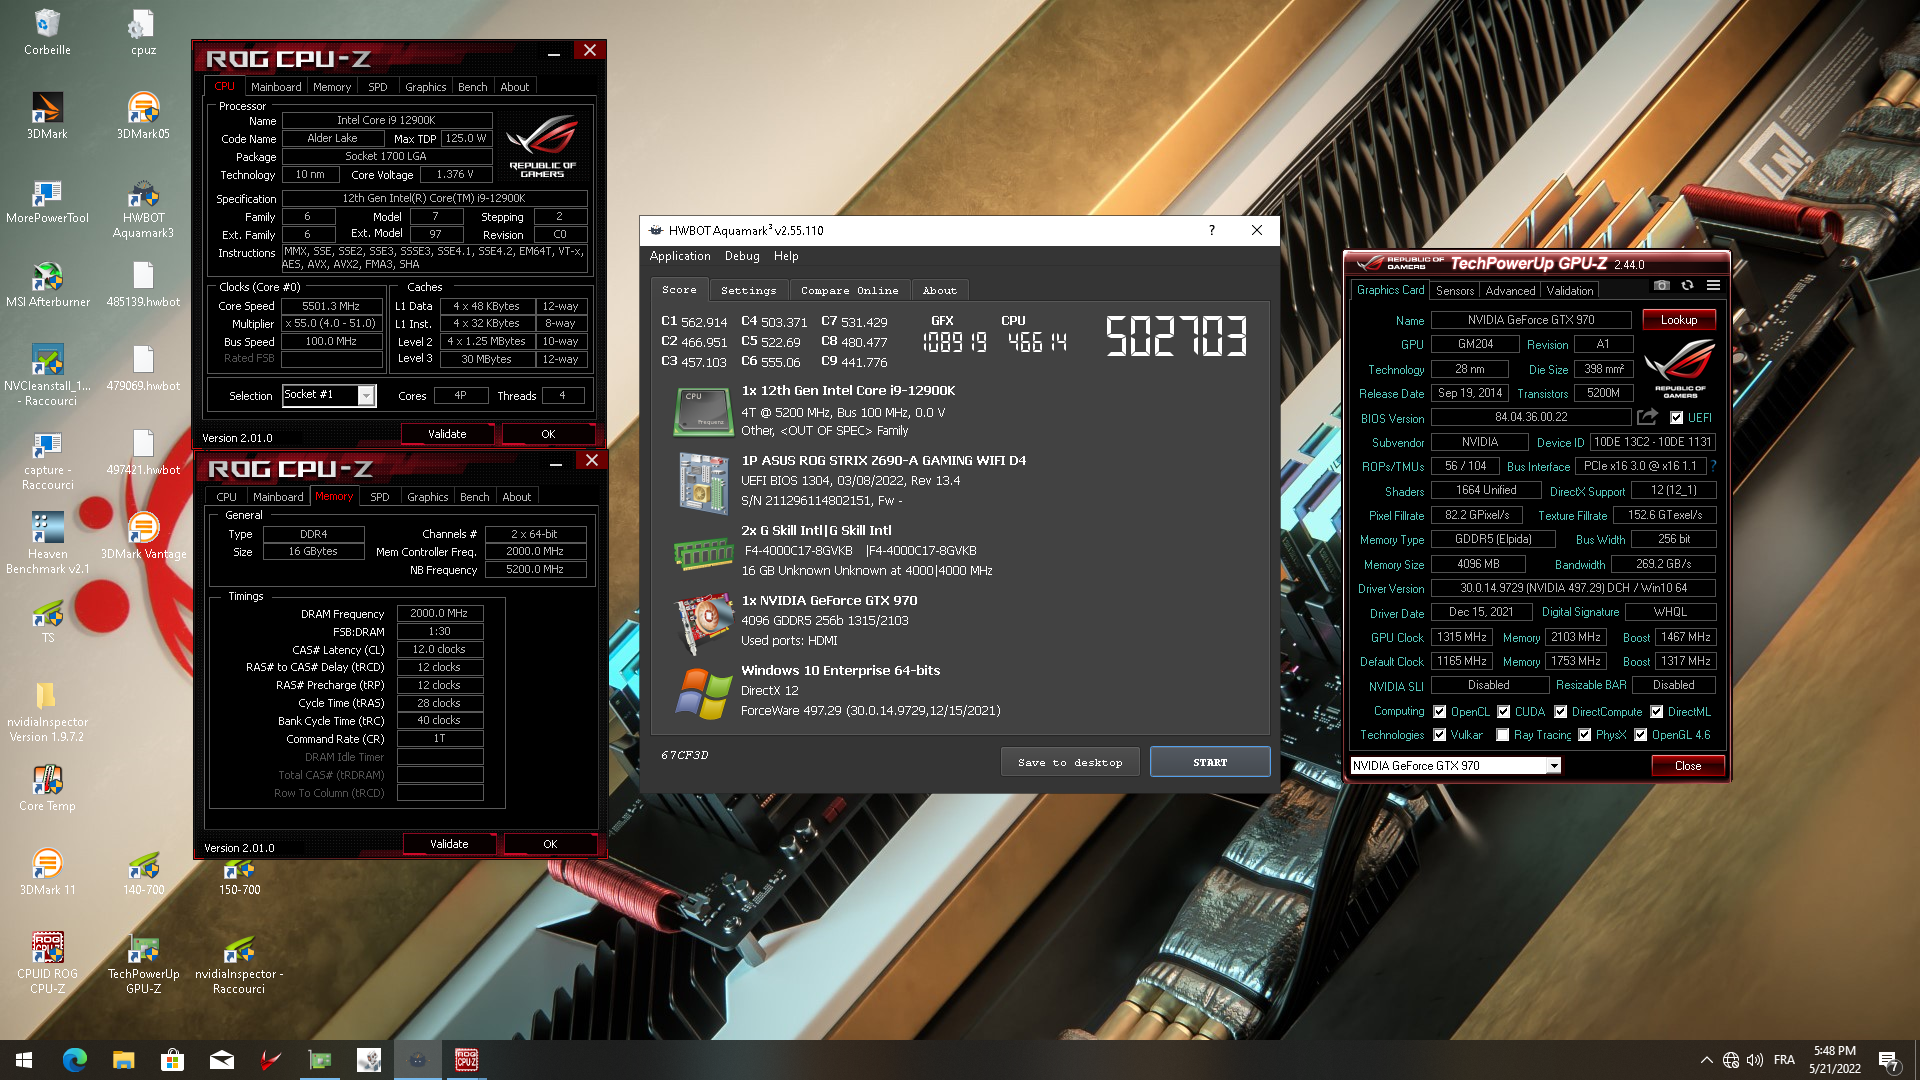
Task: Open Bench tab in CPU-Z processor window
Action: tap(472, 87)
